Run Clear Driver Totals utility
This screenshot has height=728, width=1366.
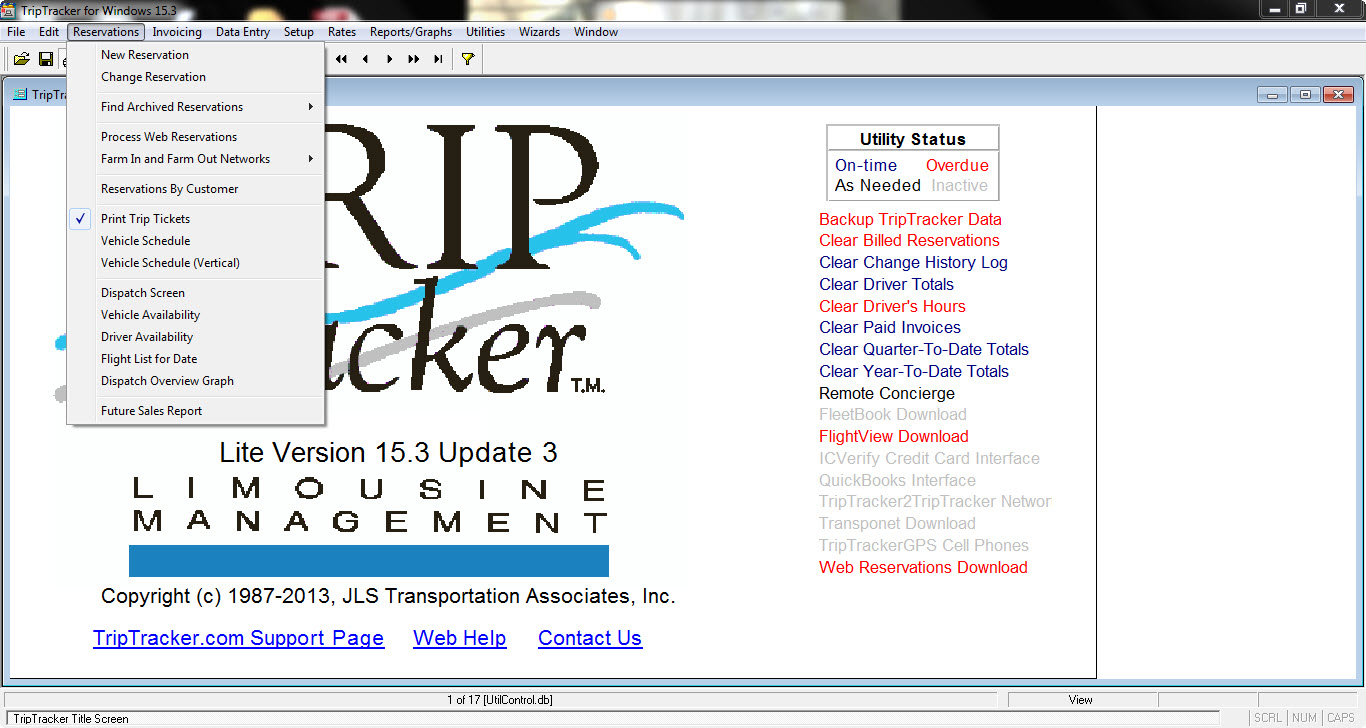point(886,284)
